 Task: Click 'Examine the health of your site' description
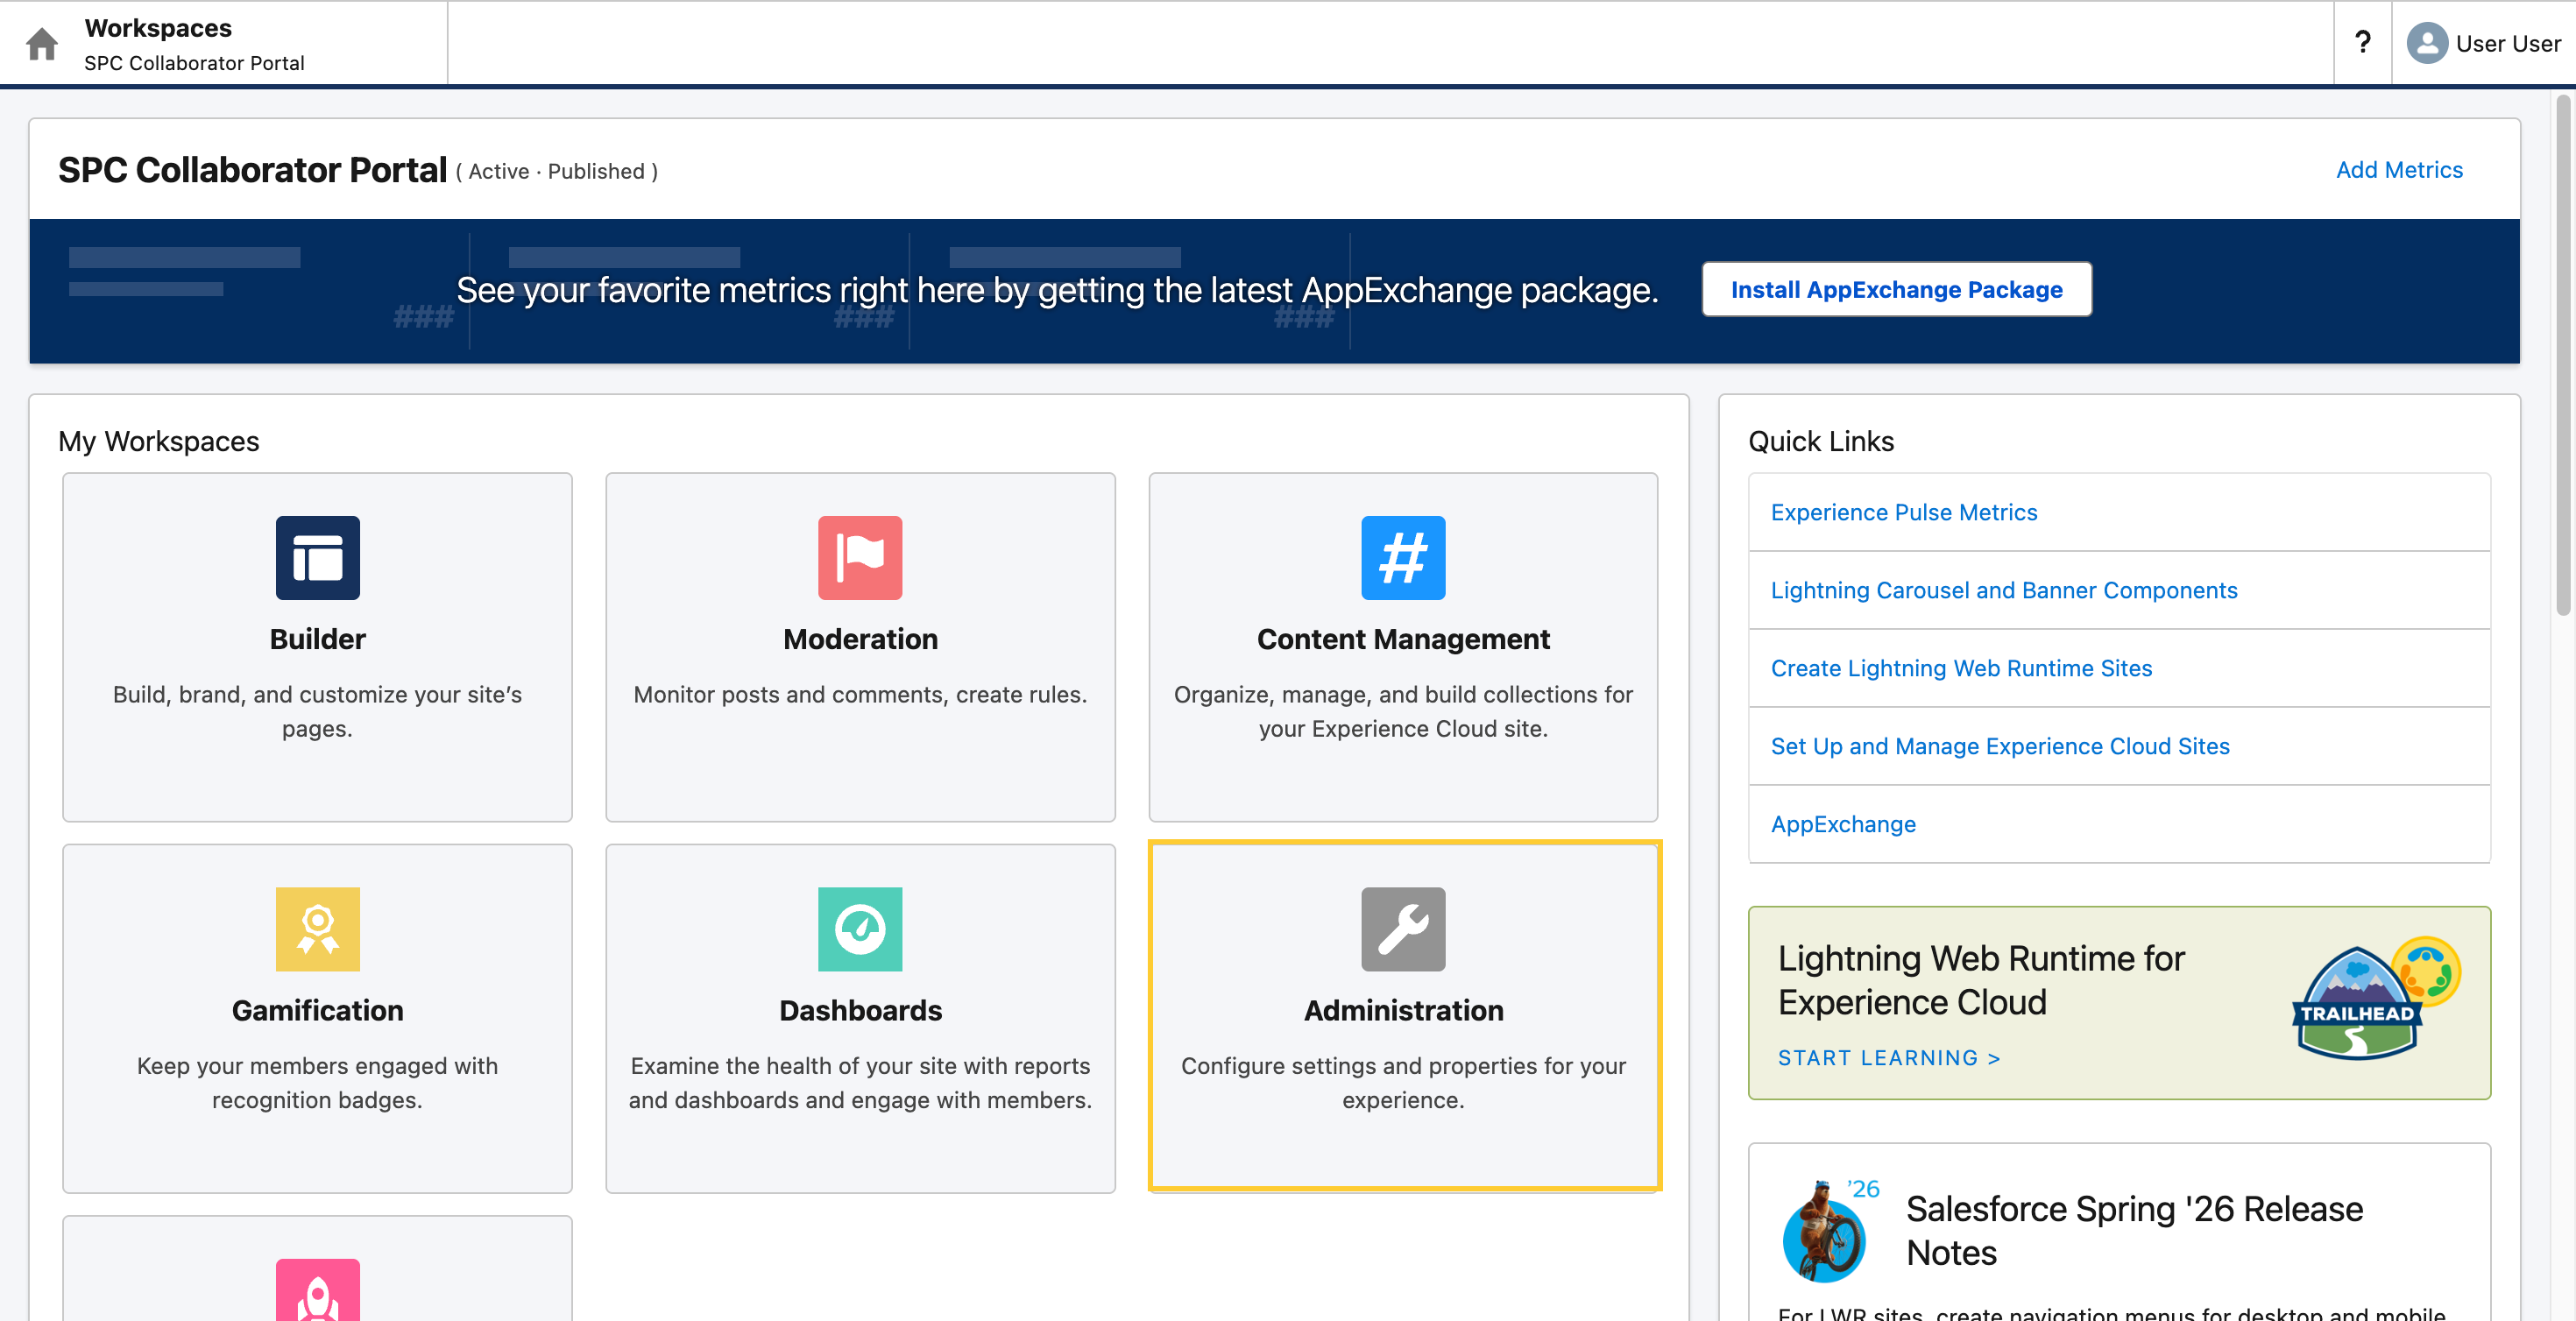pos(860,1083)
